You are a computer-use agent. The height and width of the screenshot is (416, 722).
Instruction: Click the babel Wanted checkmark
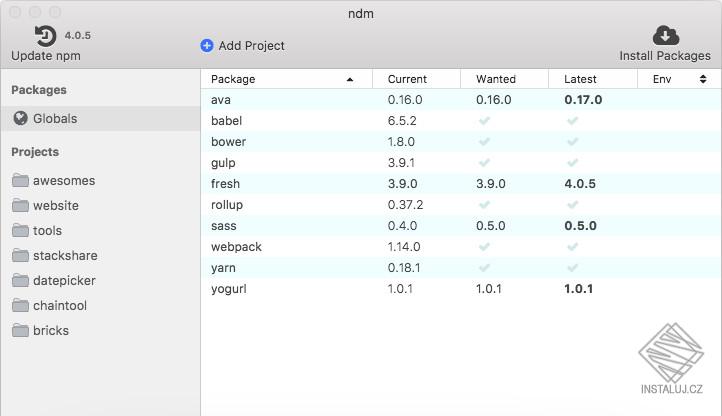coord(485,121)
